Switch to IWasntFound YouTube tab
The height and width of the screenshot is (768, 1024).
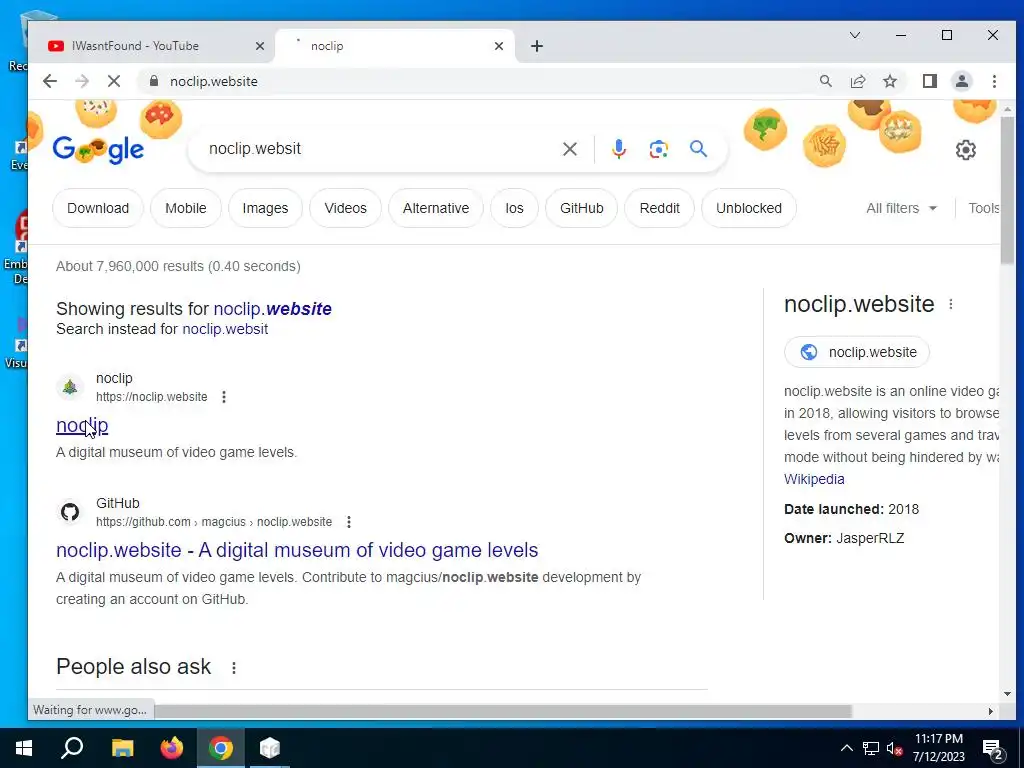[156, 46]
